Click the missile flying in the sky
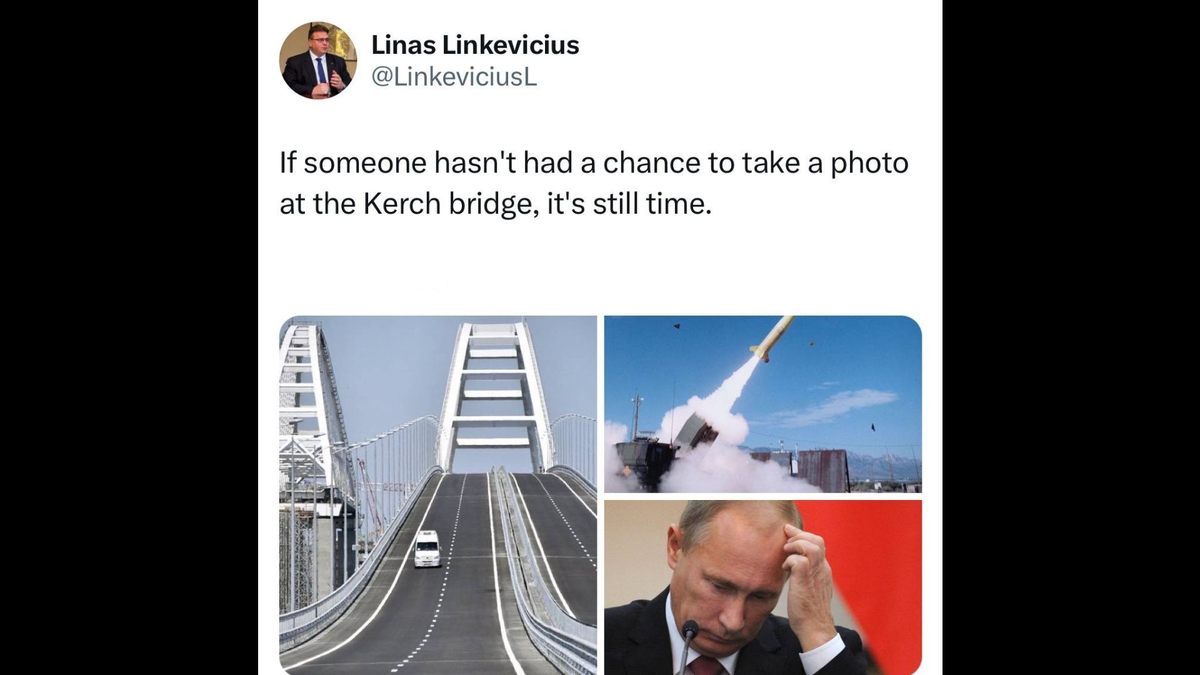This screenshot has height=675, width=1200. [x=771, y=339]
